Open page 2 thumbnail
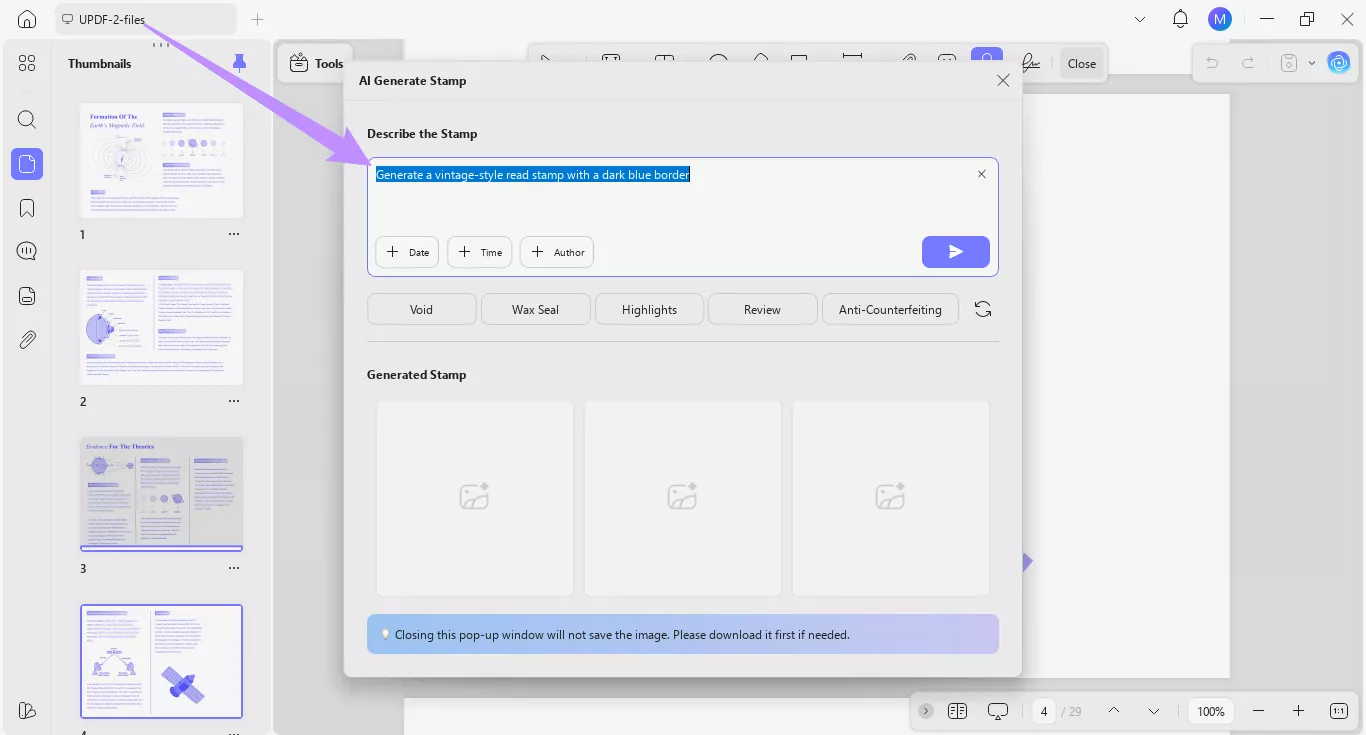The width and height of the screenshot is (1366, 735). 161,327
